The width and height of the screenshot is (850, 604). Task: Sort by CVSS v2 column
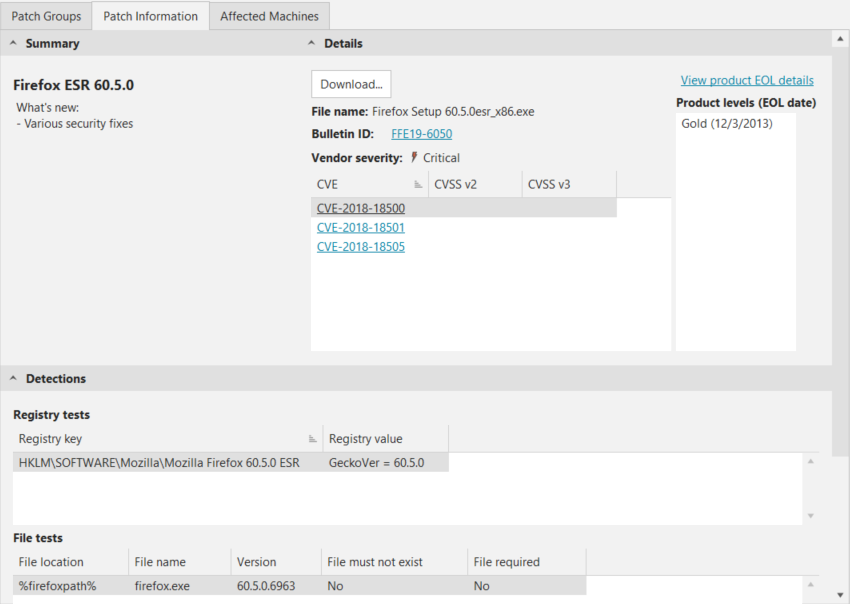pos(475,184)
